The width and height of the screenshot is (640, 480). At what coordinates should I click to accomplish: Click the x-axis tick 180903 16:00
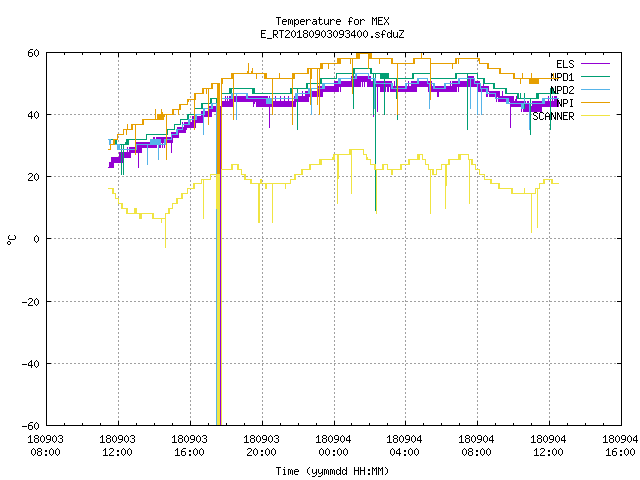coord(189,446)
